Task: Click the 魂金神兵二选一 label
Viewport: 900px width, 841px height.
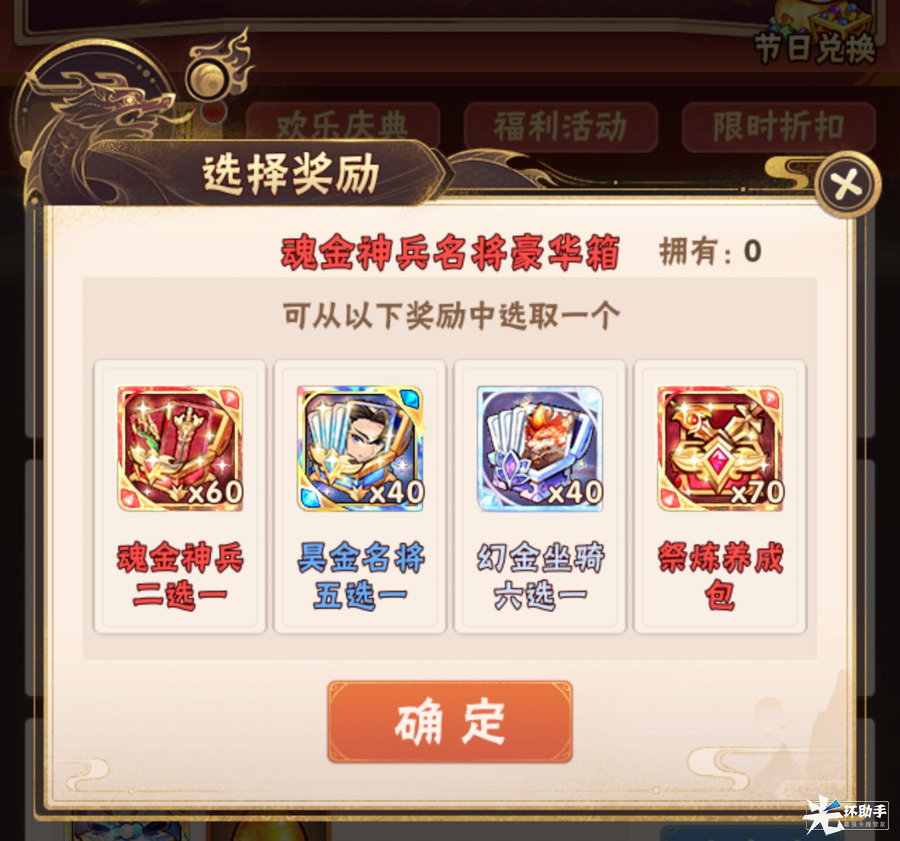Action: pyautogui.click(x=180, y=576)
